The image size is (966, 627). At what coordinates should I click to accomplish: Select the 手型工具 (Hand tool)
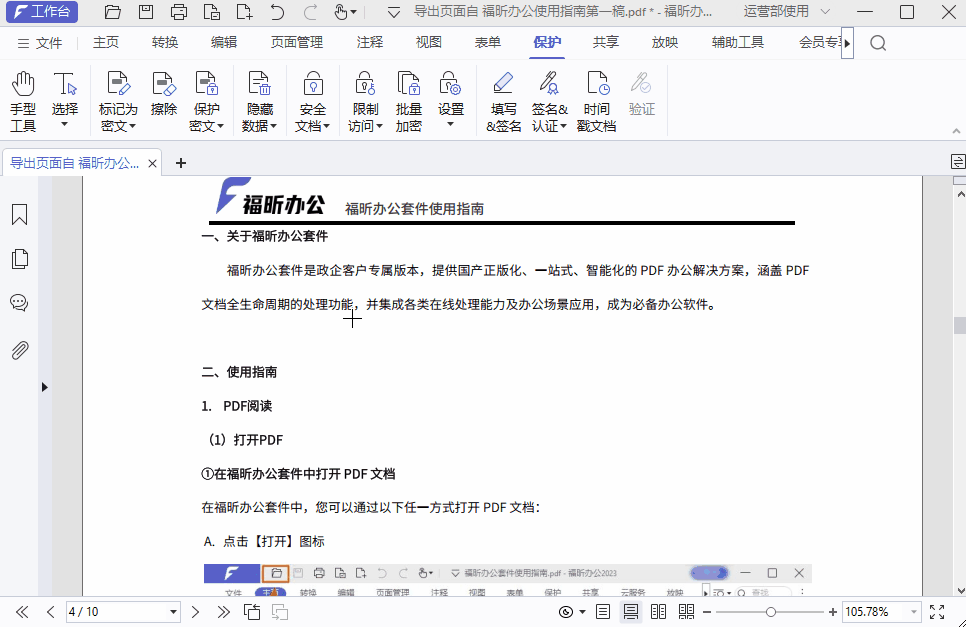point(22,97)
